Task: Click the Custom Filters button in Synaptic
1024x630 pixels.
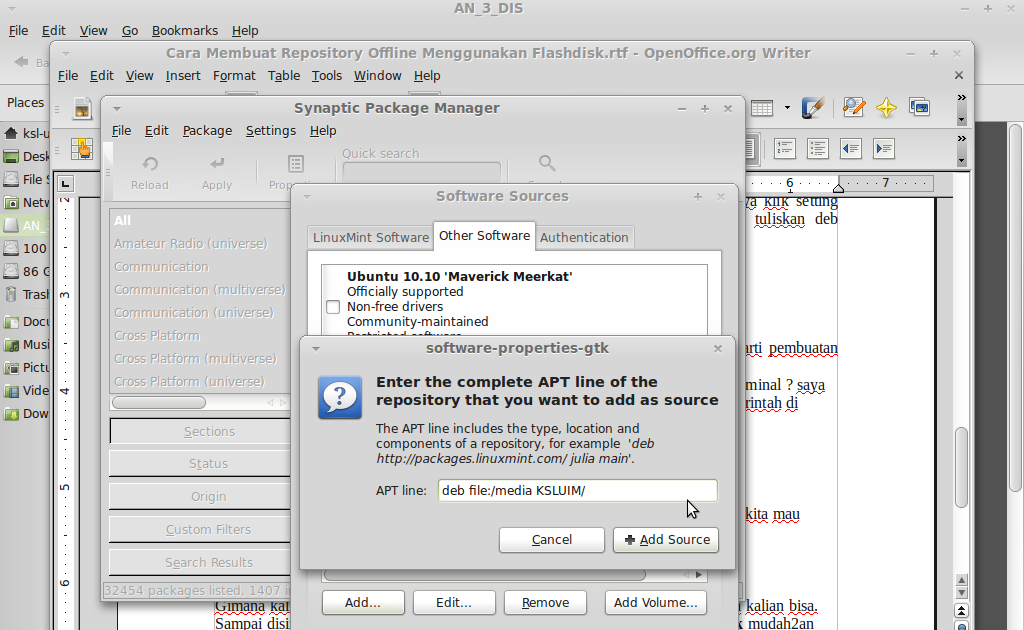Action: 200,529
